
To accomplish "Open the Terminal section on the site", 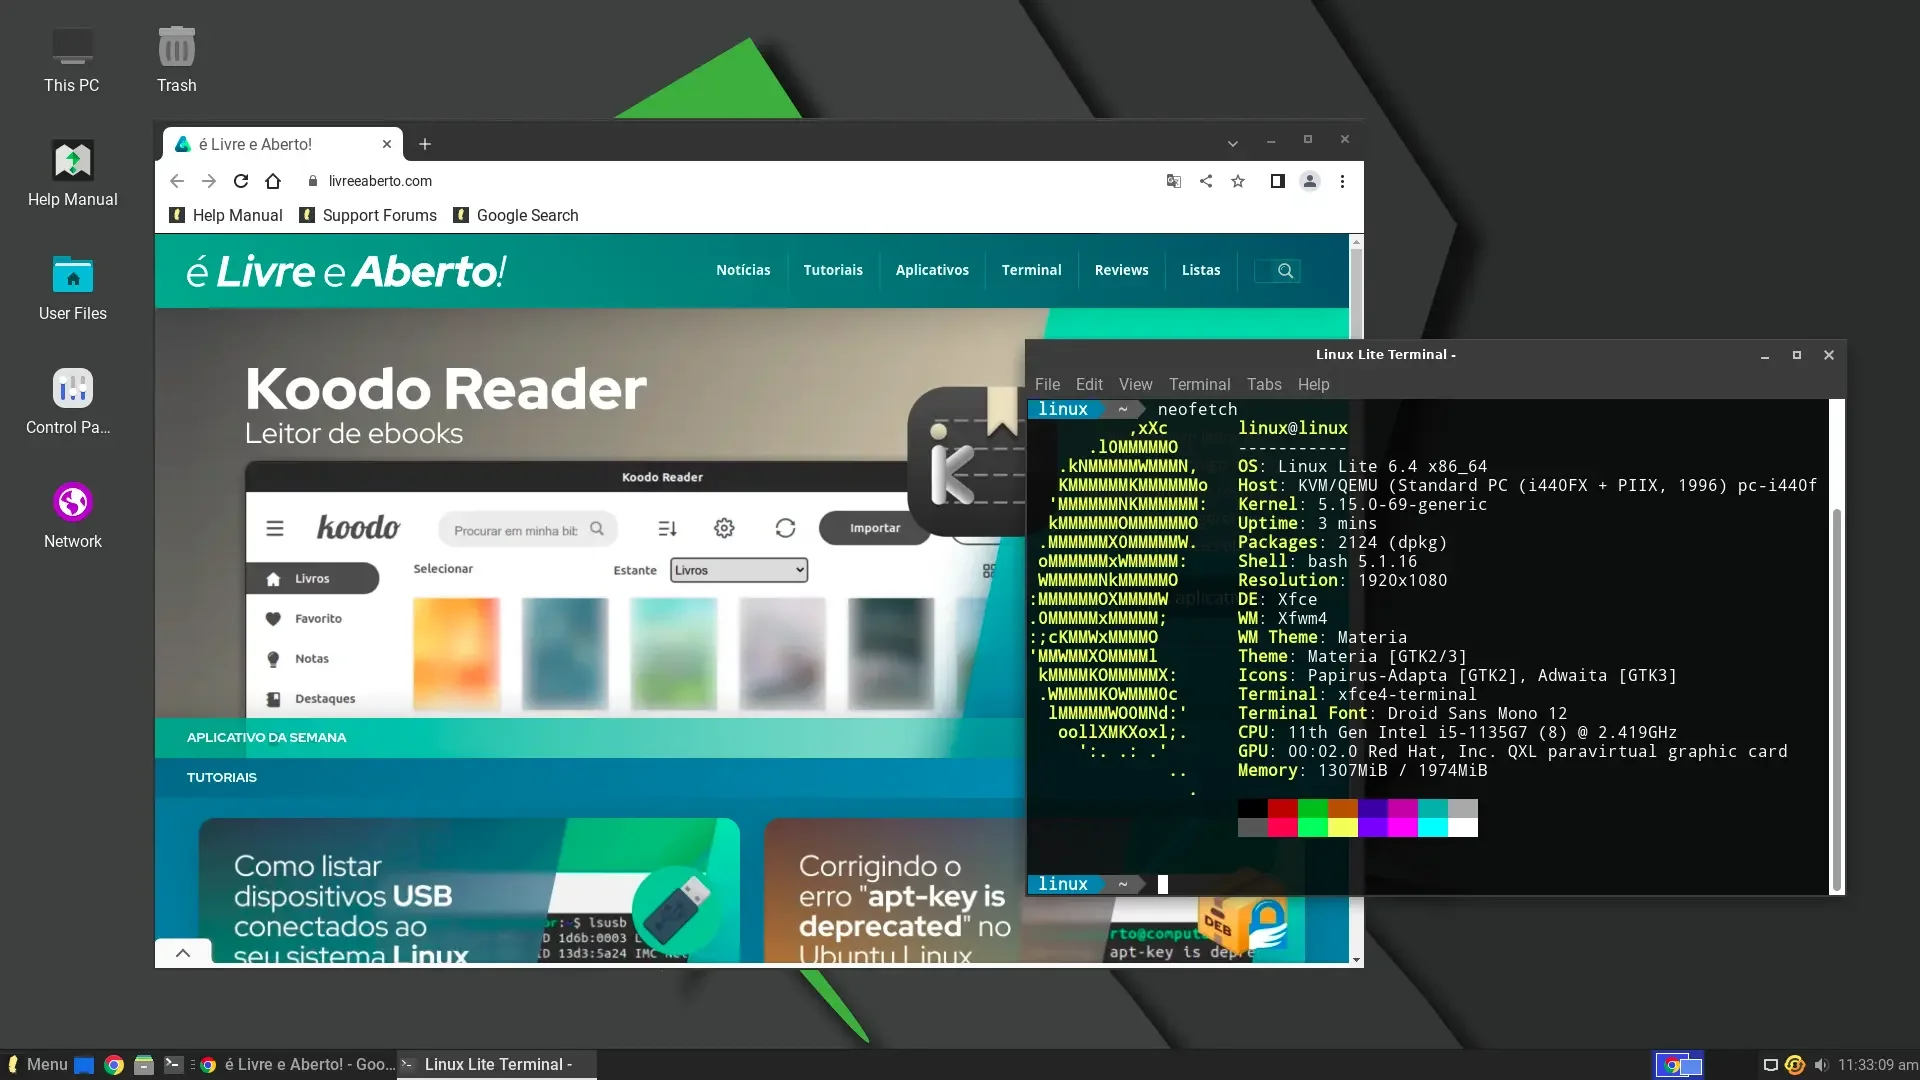I will click(x=1031, y=270).
